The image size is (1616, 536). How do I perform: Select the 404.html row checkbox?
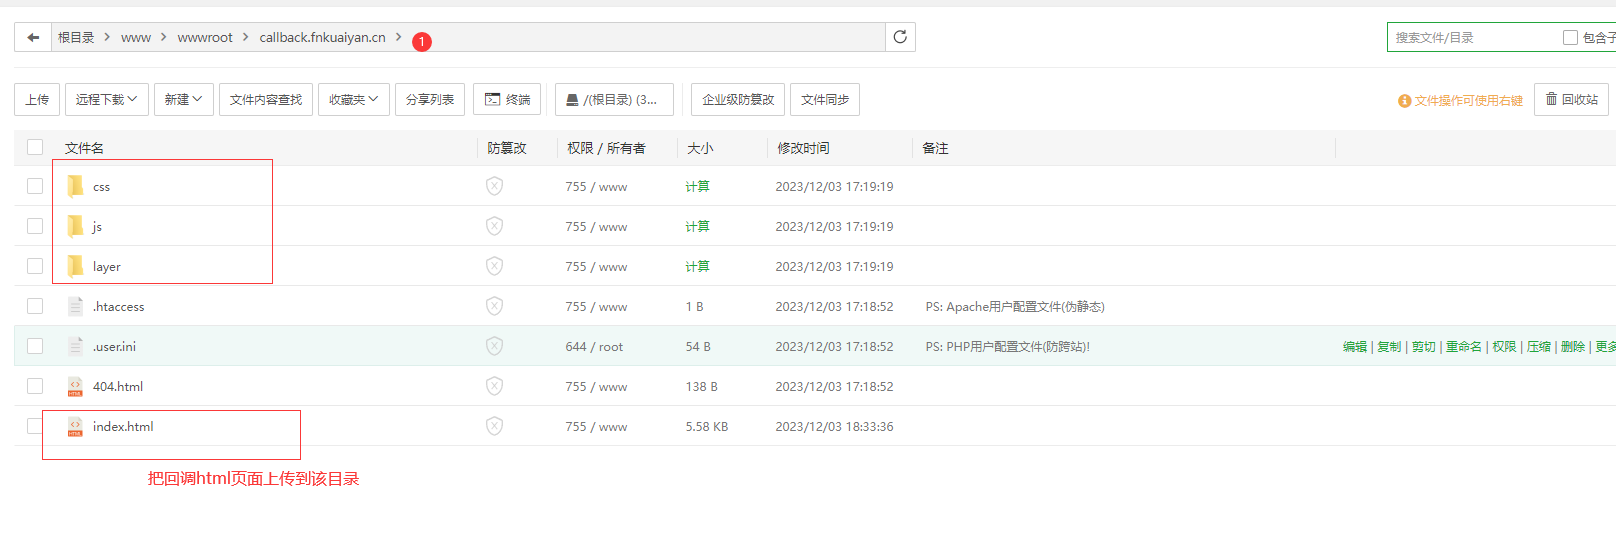click(x=35, y=386)
